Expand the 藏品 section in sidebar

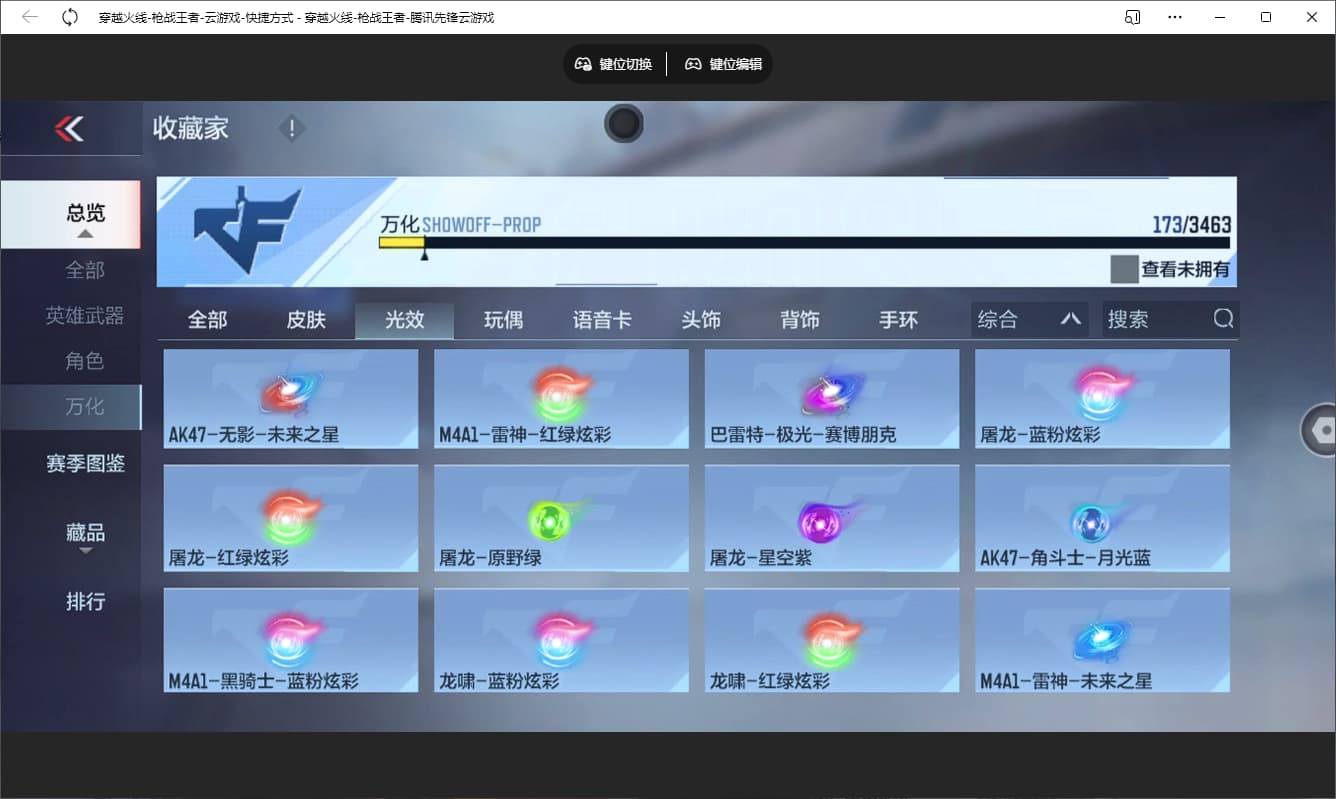click(84, 532)
